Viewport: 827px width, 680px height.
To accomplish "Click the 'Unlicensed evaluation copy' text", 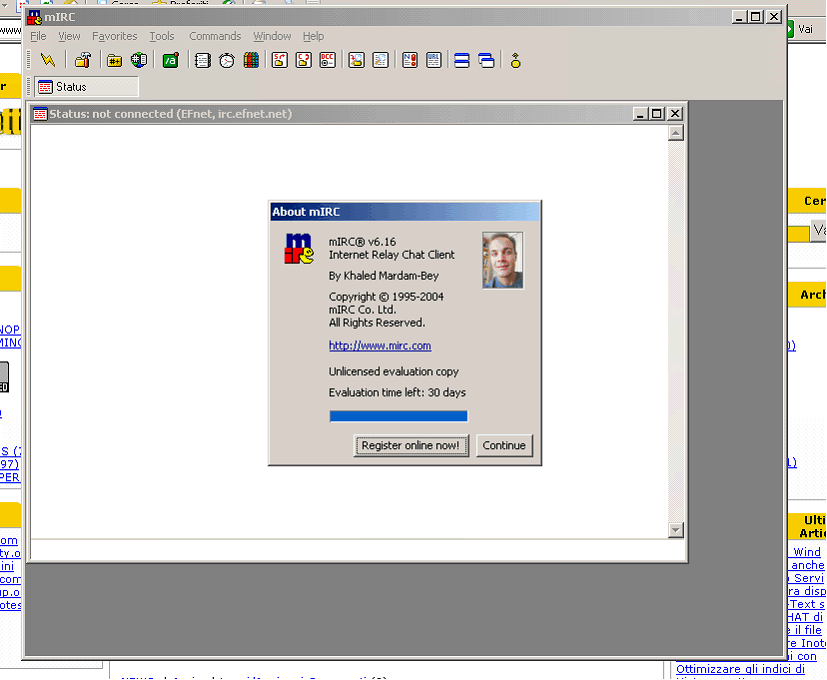I will (393, 371).
